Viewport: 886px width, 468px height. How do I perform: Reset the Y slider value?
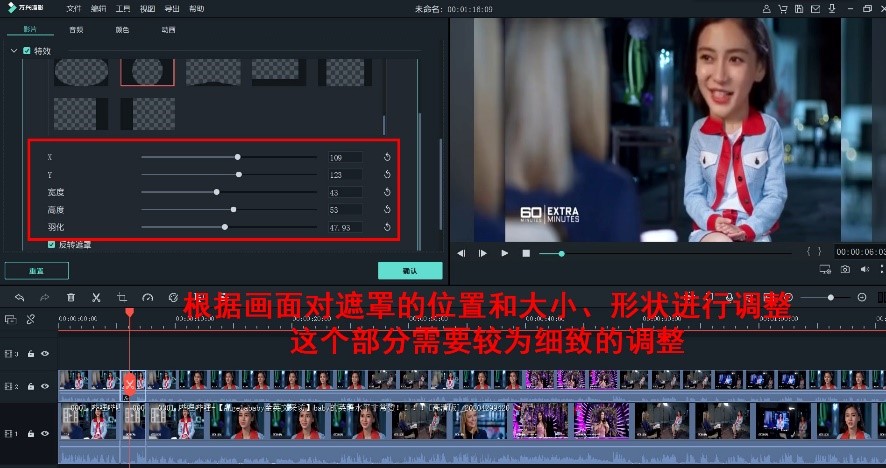click(x=387, y=175)
